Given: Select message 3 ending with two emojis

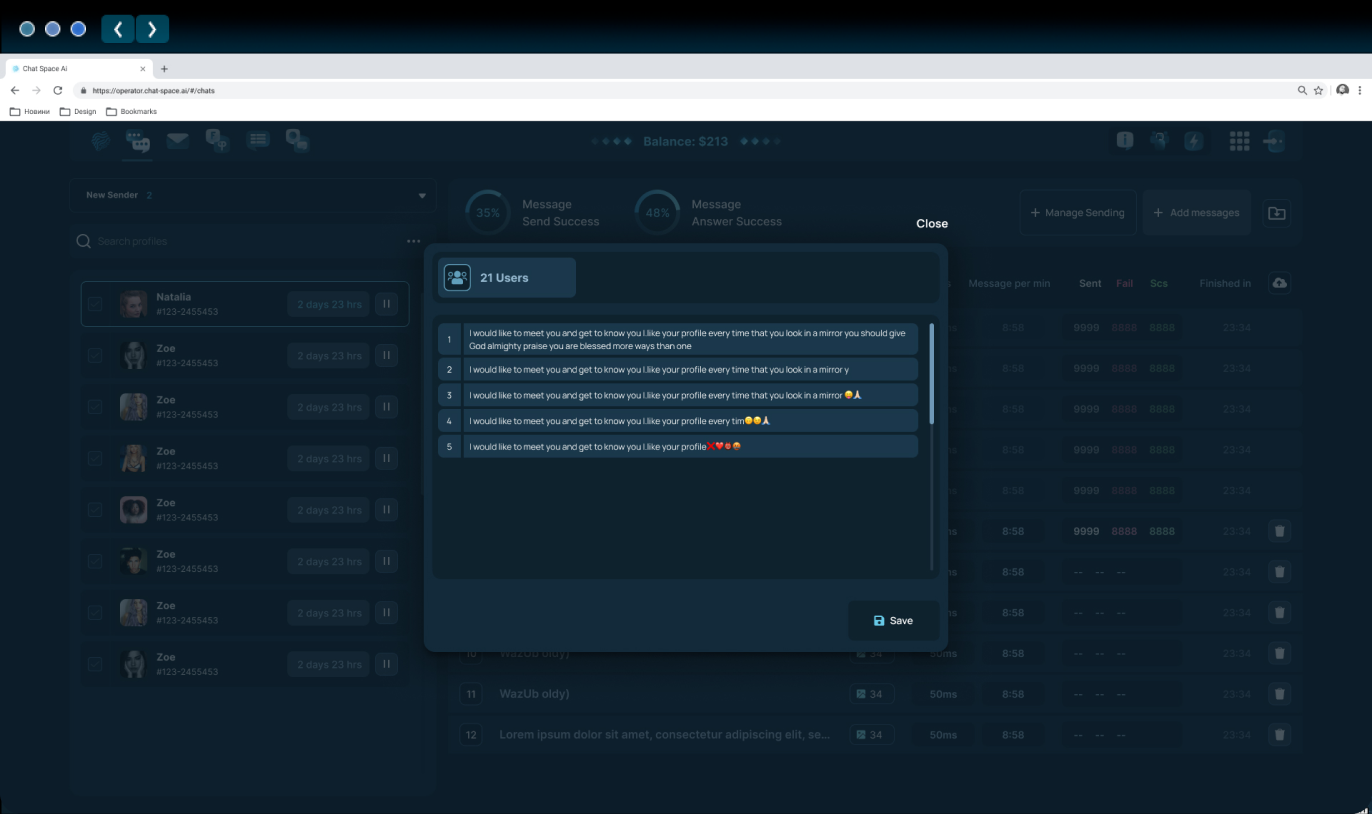Looking at the screenshot, I should click(x=678, y=395).
